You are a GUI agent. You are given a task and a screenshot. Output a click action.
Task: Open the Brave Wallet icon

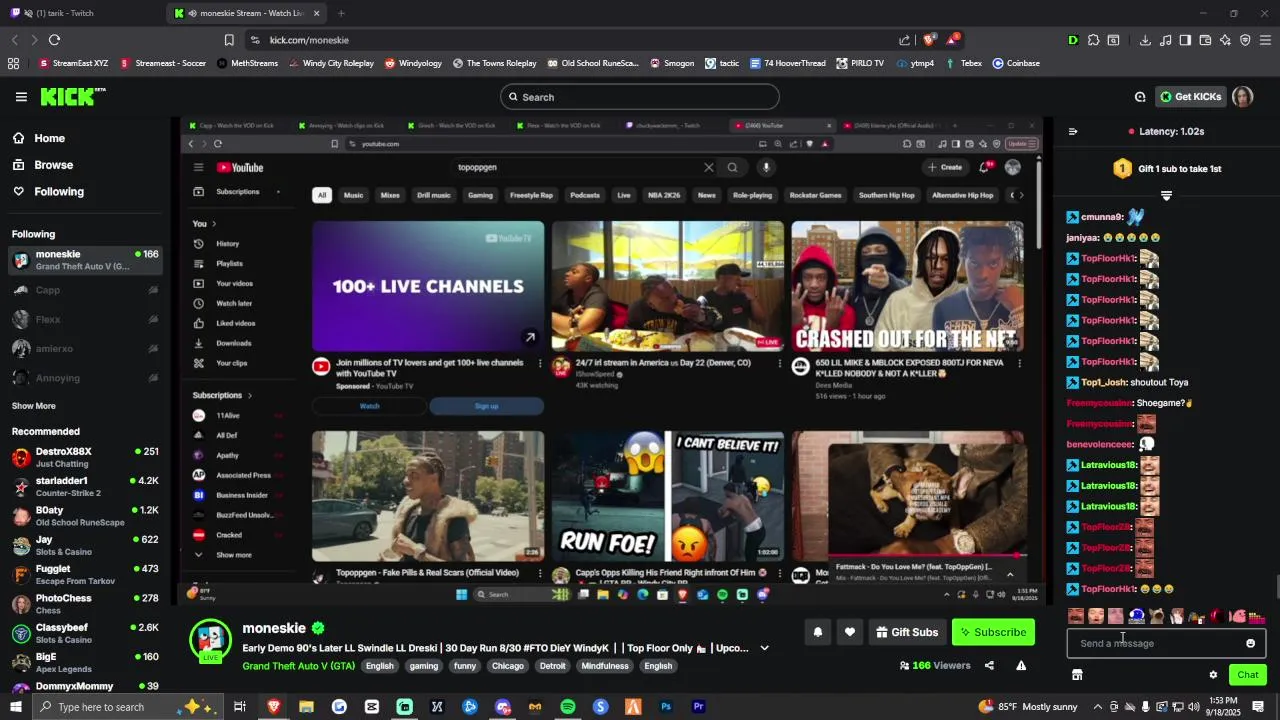click(x=1205, y=40)
